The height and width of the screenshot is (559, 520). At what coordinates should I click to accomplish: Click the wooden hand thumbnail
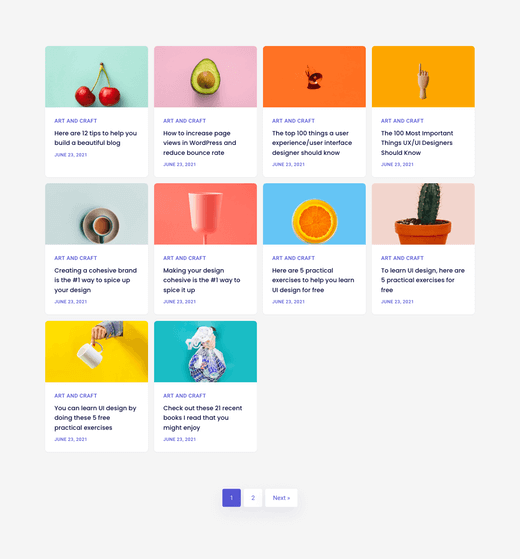tap(423, 77)
